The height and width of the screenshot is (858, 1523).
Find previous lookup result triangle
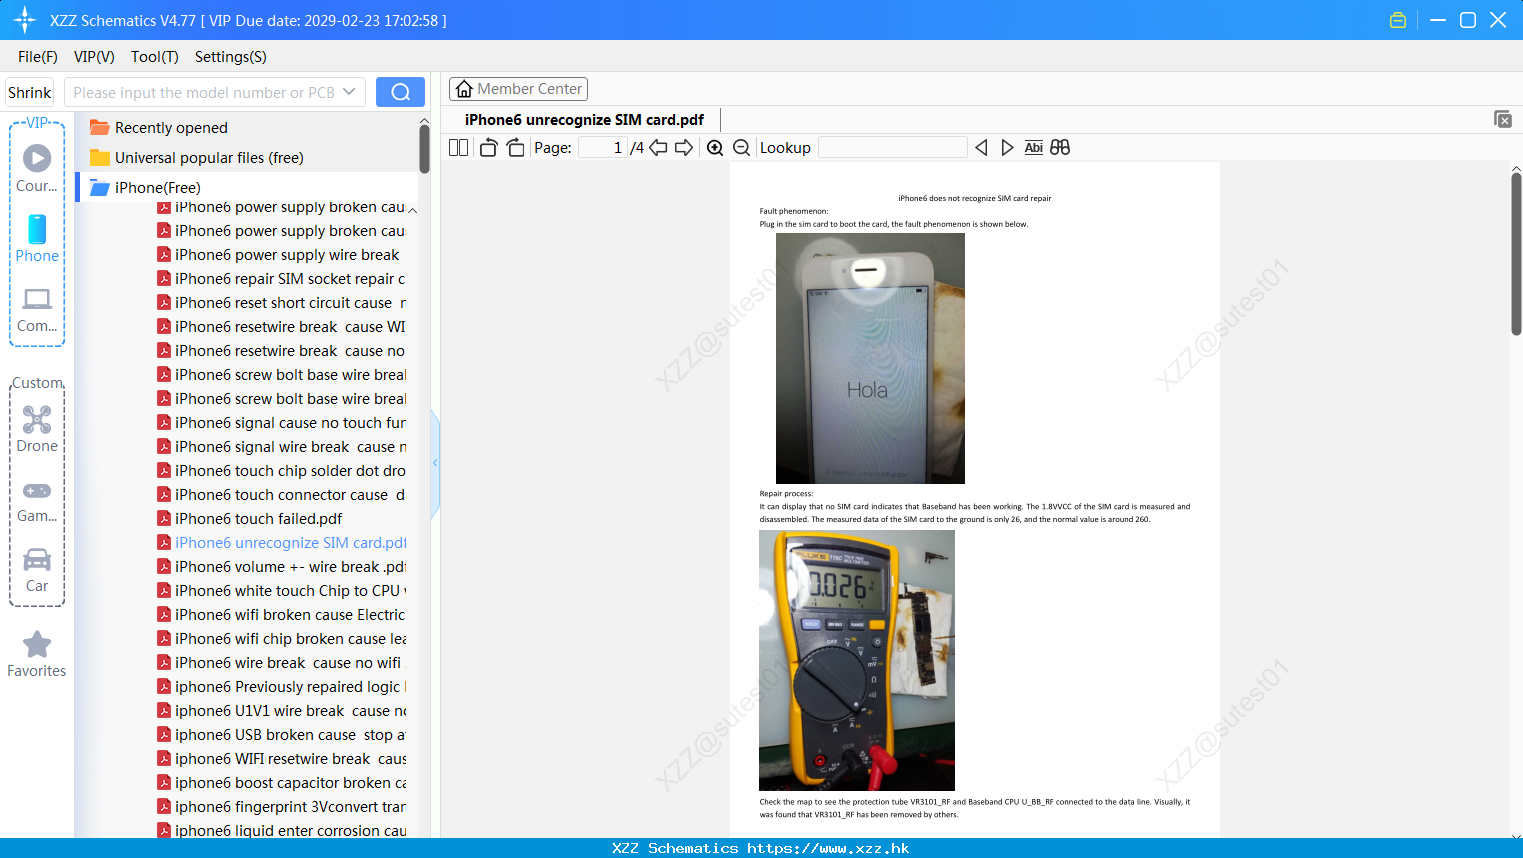click(981, 147)
